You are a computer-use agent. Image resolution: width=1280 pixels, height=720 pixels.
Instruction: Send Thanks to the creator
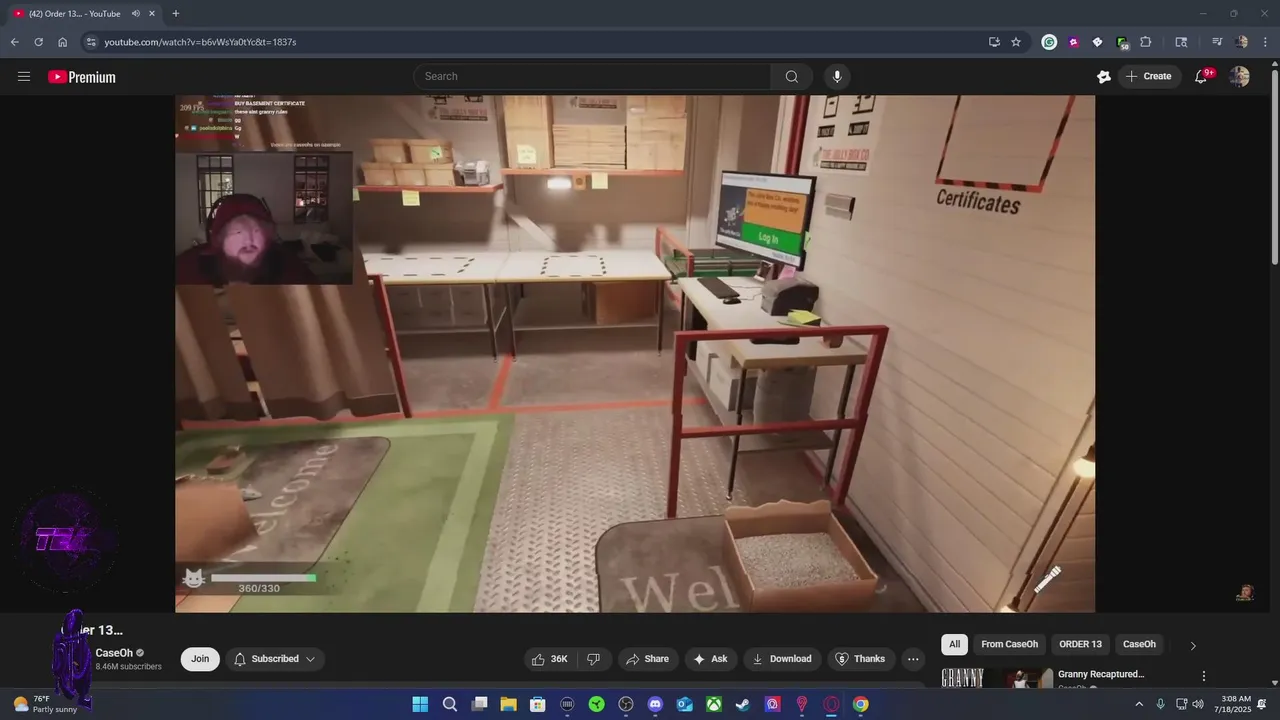point(861,659)
